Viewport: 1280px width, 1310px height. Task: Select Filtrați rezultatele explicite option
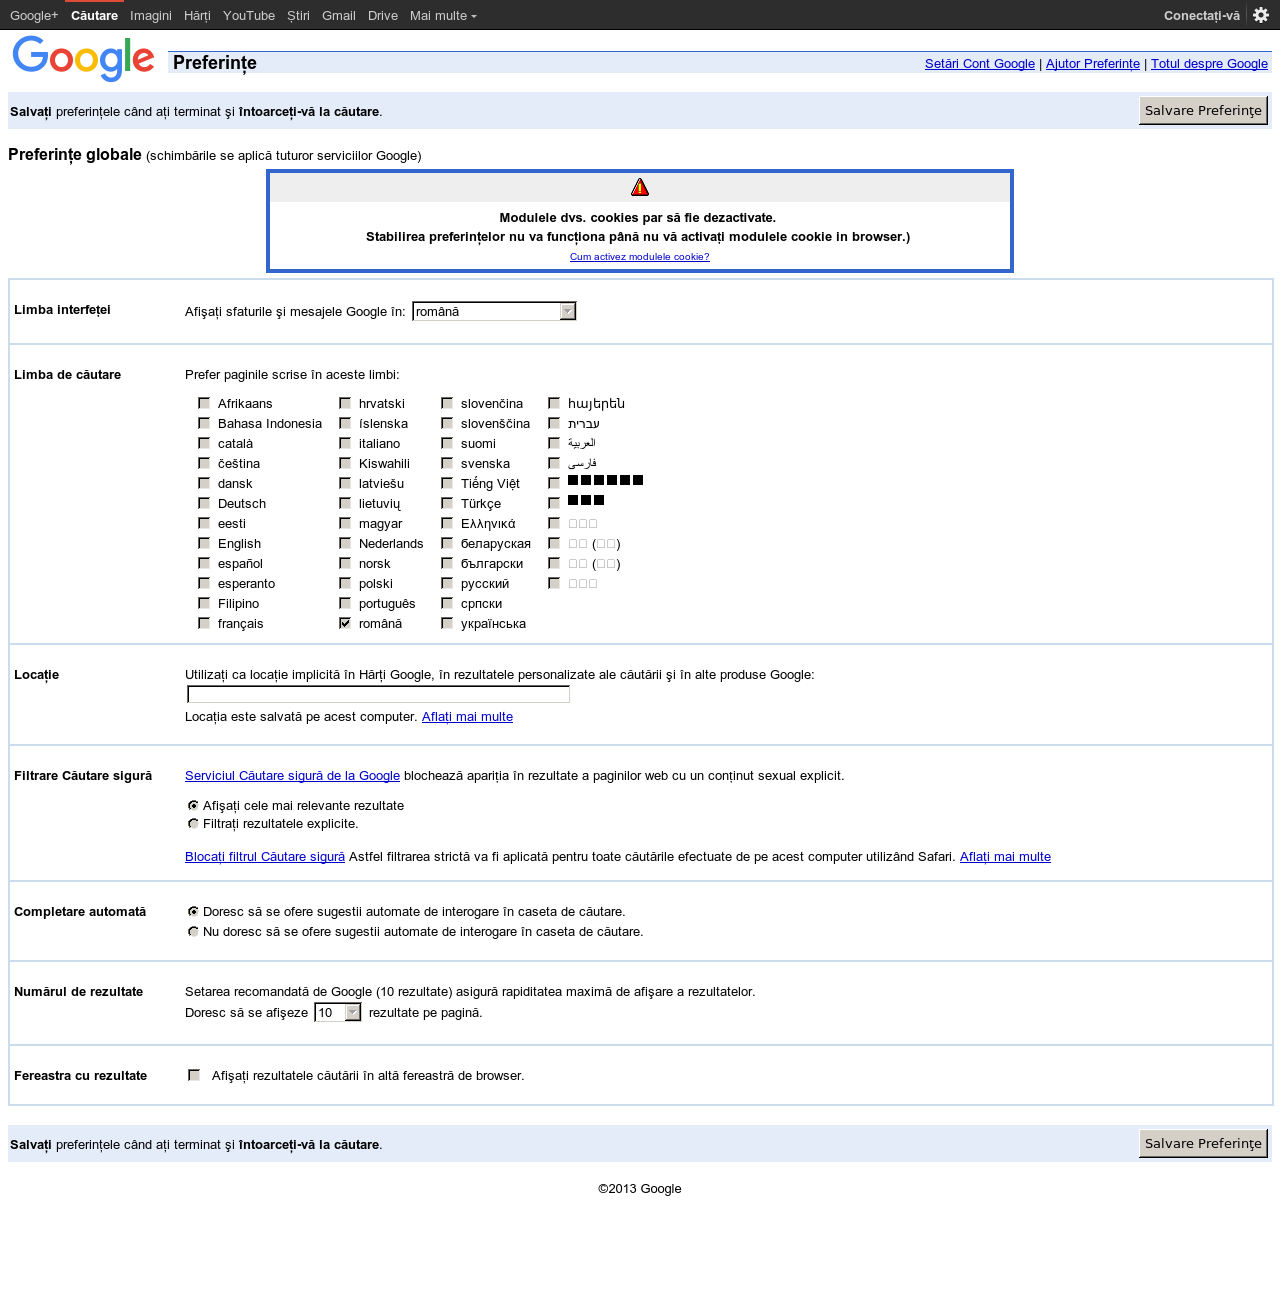[193, 823]
